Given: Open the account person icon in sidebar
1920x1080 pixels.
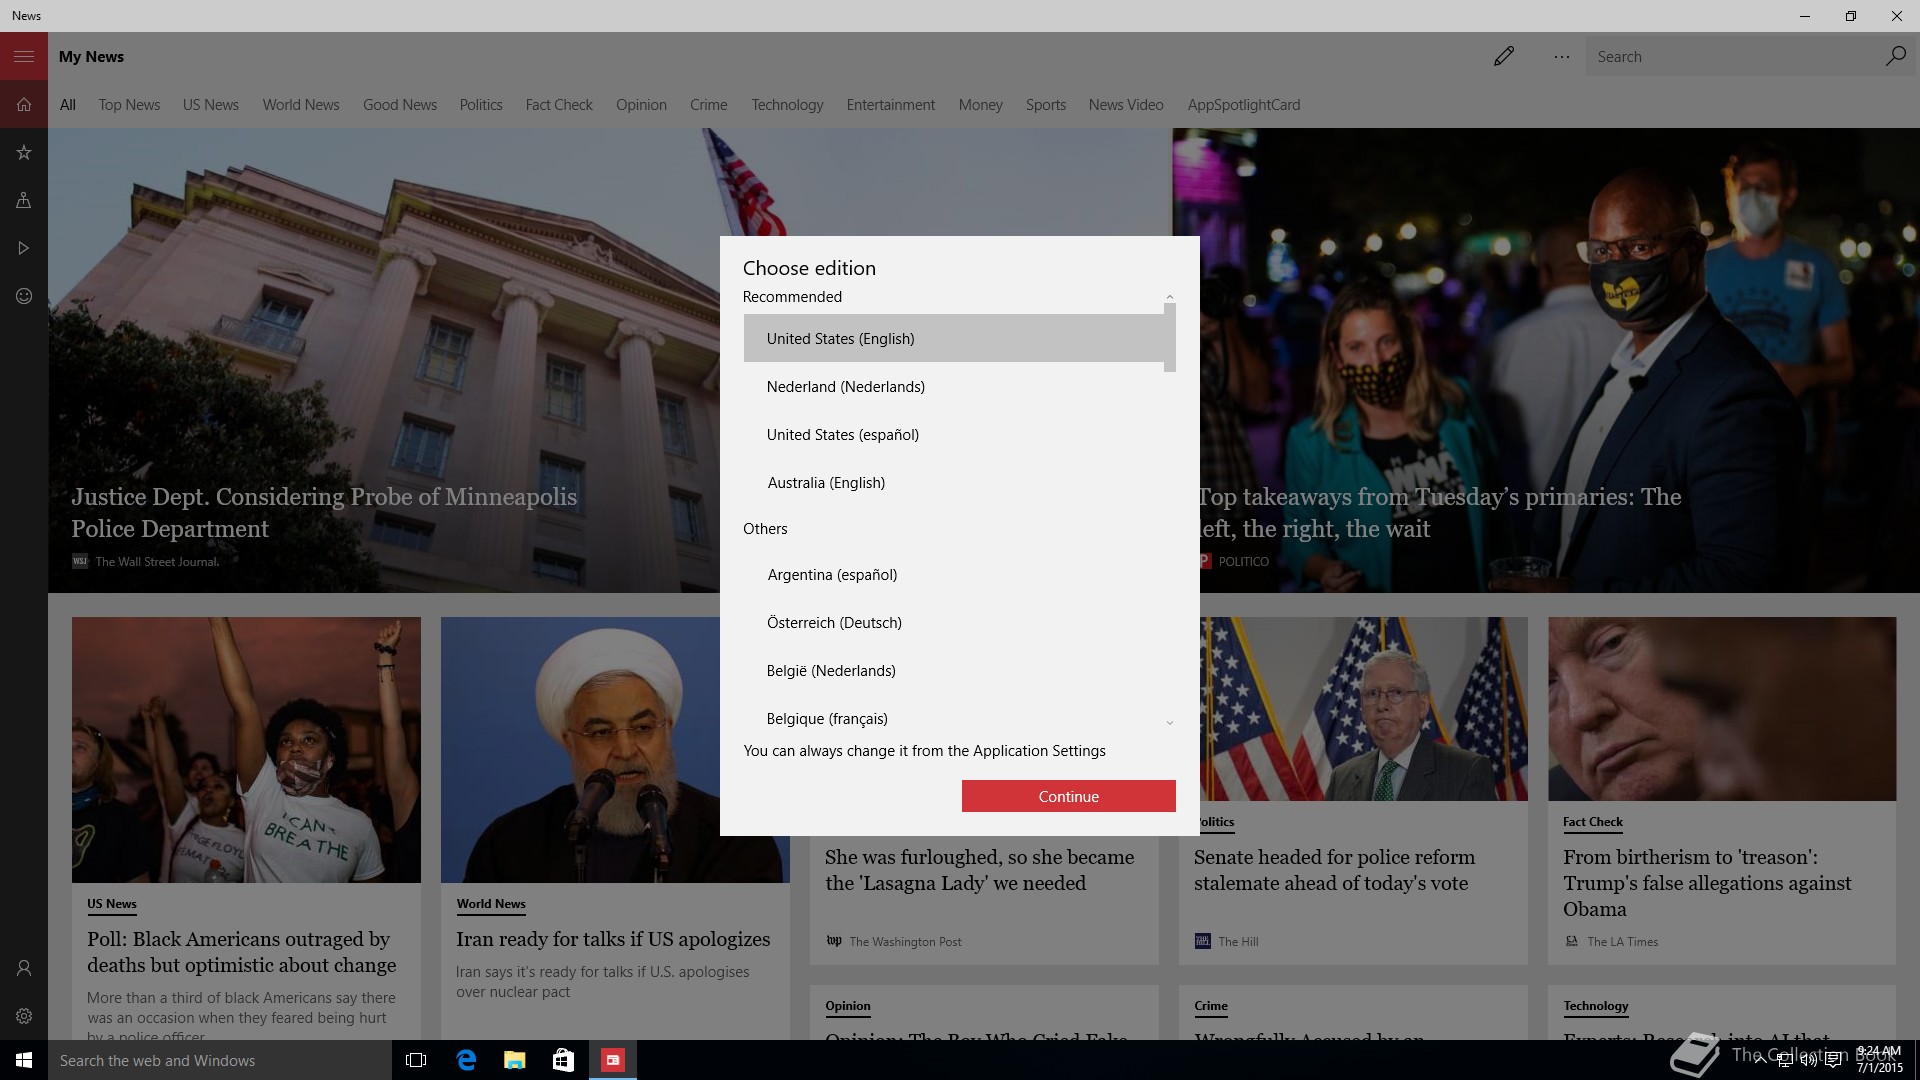Looking at the screenshot, I should pyautogui.click(x=24, y=968).
